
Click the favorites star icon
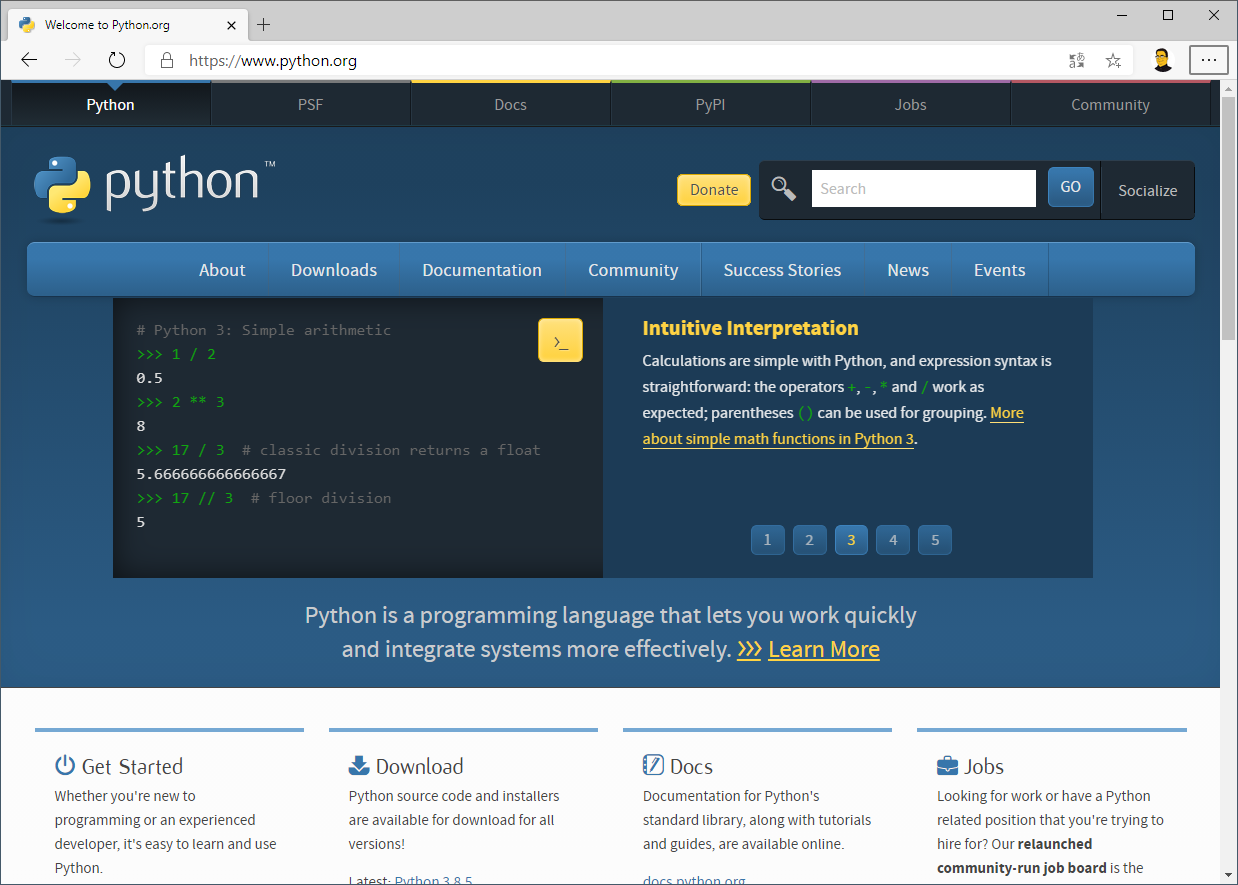(x=1113, y=60)
